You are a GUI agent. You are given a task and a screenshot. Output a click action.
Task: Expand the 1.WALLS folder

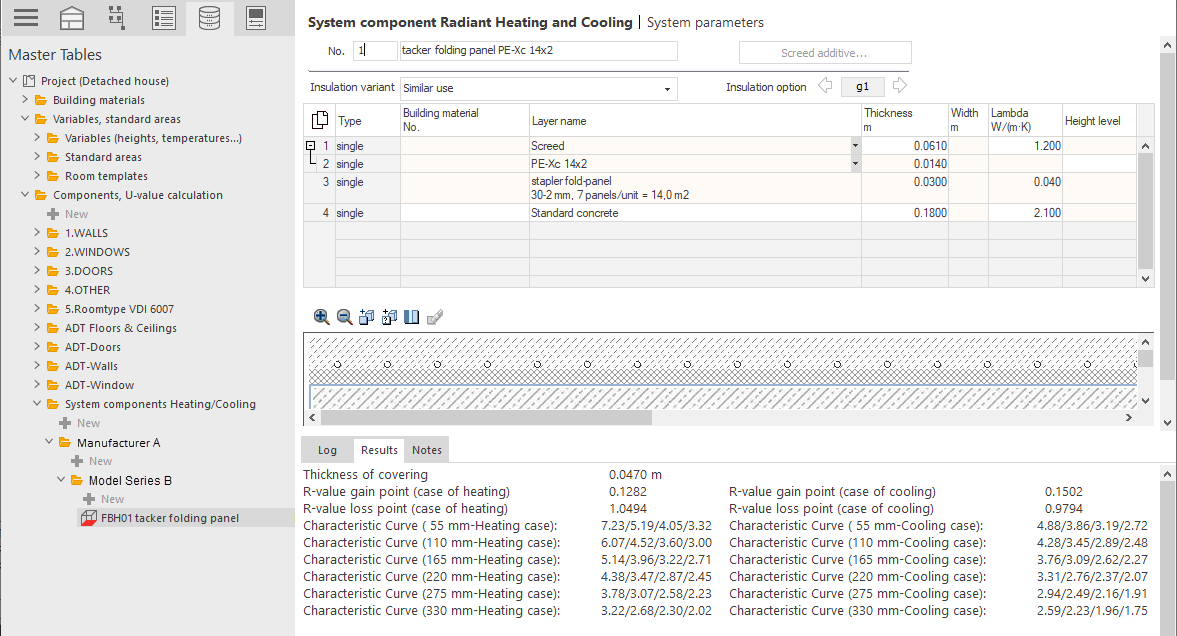(x=37, y=233)
